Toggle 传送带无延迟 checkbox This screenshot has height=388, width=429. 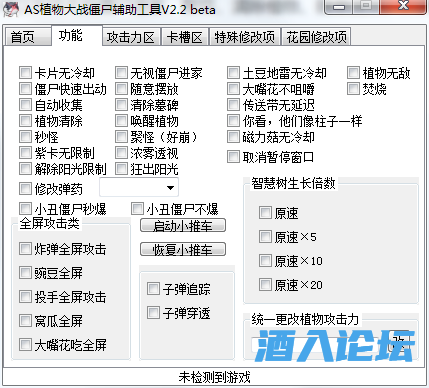coord(233,105)
